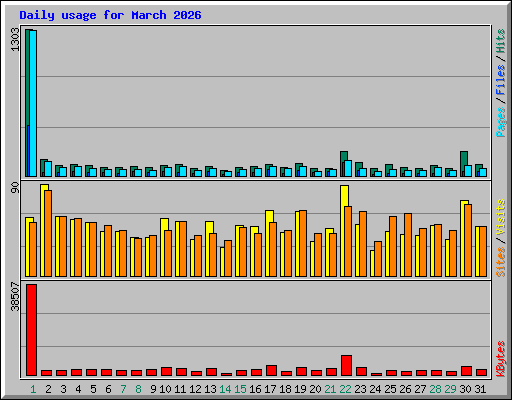Select green weekend day 7 label
The image size is (512, 400).
(123, 389)
